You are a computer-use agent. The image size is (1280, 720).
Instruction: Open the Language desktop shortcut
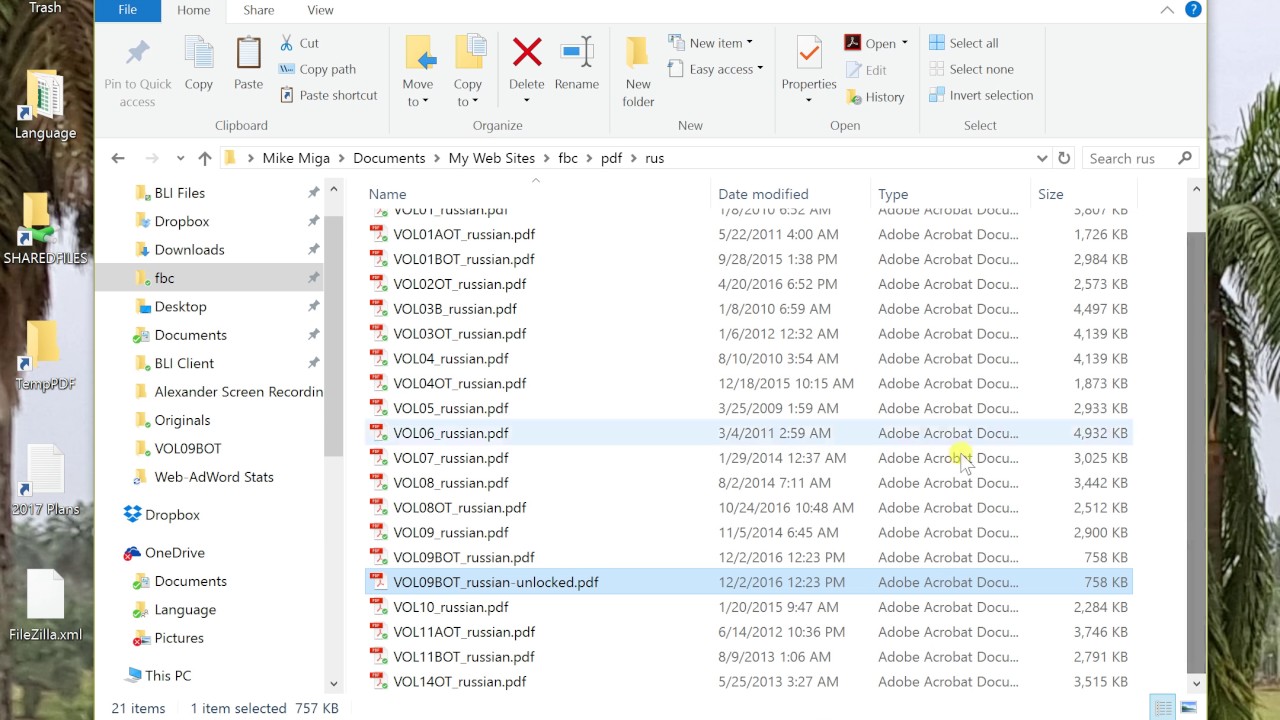coord(45,105)
